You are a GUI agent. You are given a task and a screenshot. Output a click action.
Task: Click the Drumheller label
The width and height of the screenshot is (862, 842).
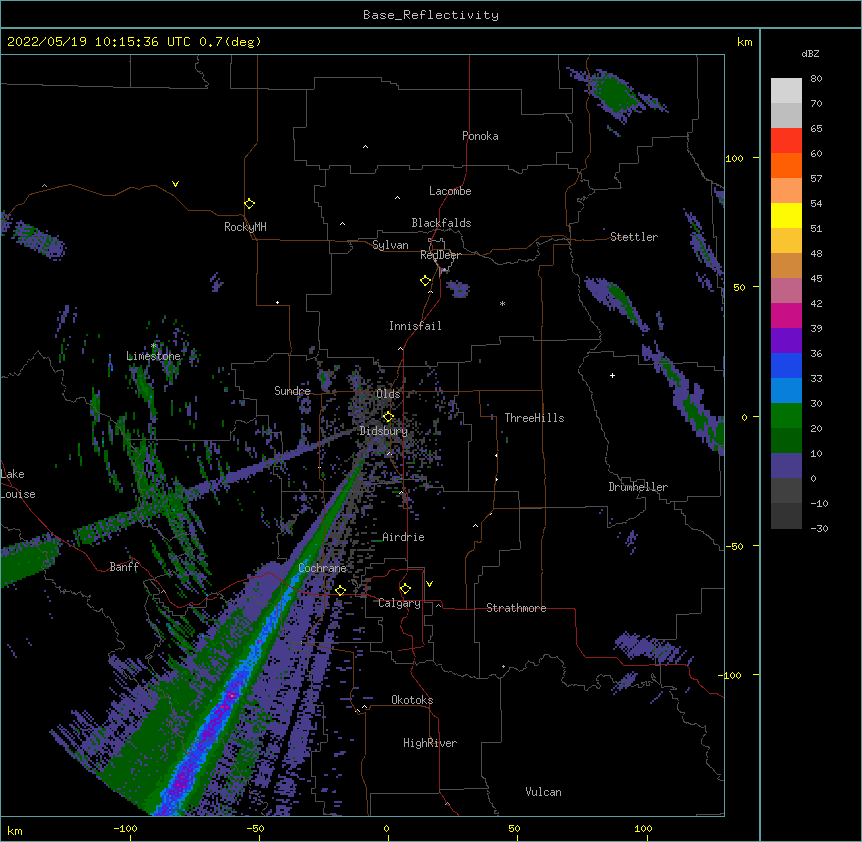(638, 487)
